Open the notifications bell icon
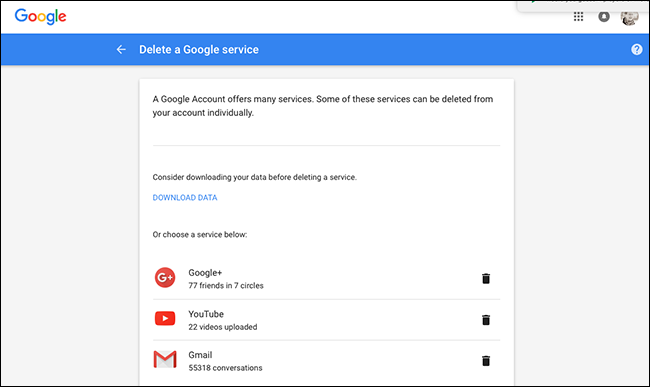 [x=604, y=17]
